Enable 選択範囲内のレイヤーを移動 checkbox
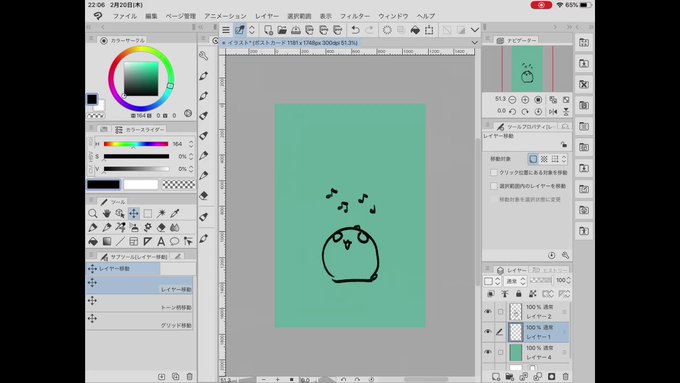The height and width of the screenshot is (383, 680). click(494, 186)
